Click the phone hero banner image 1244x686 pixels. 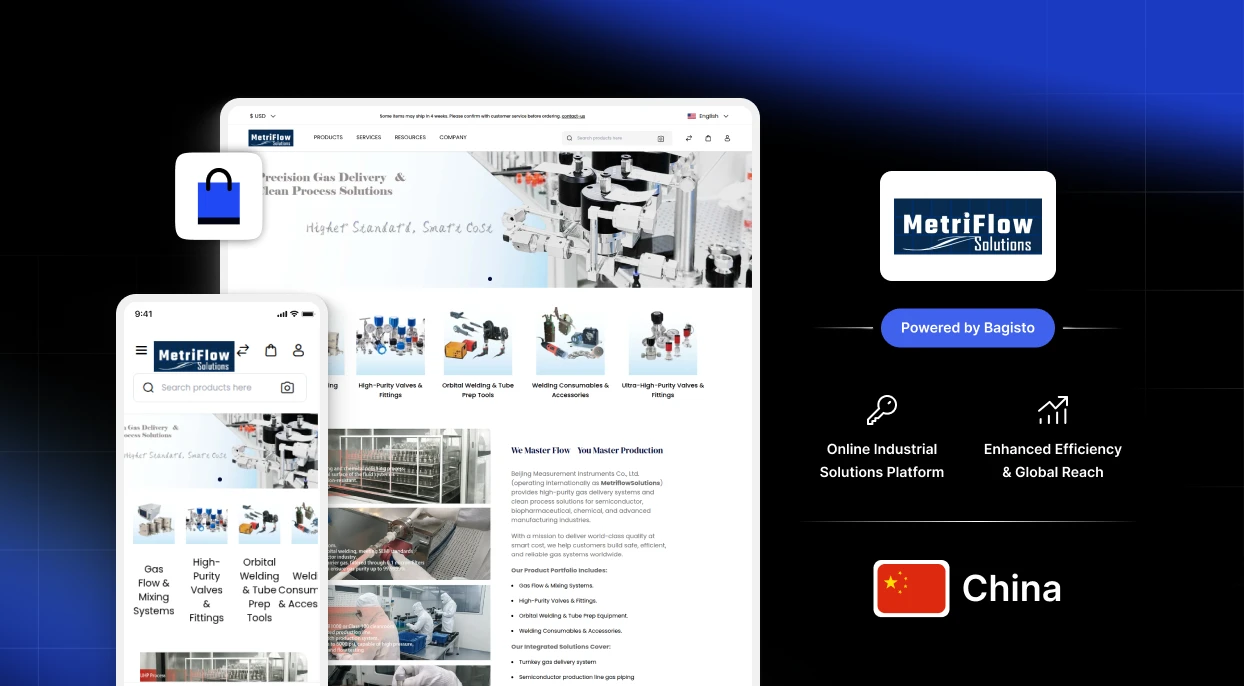(221, 451)
